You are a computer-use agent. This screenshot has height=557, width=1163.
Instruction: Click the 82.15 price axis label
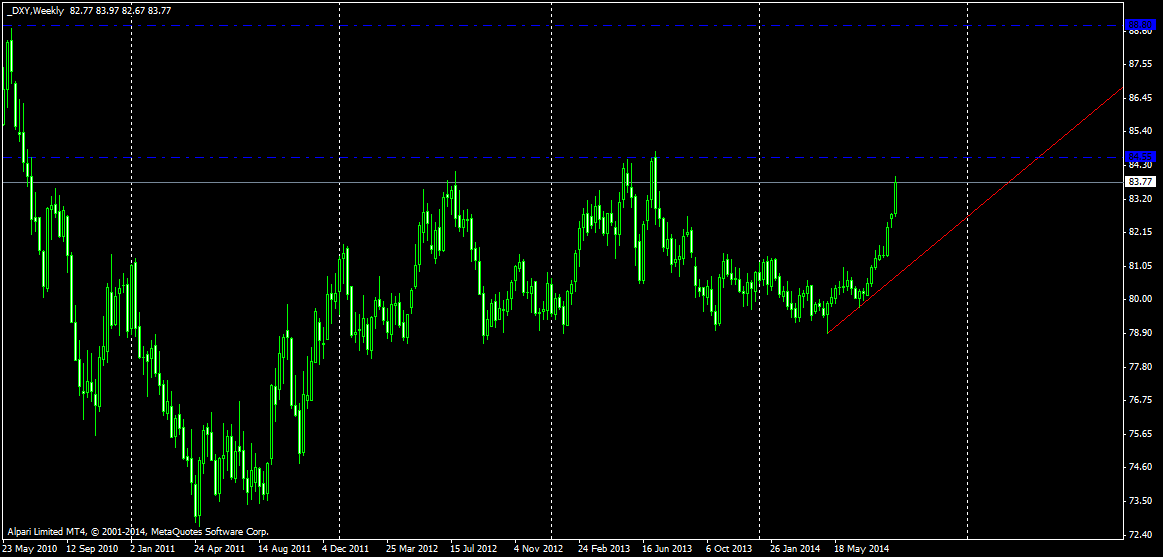(1139, 232)
